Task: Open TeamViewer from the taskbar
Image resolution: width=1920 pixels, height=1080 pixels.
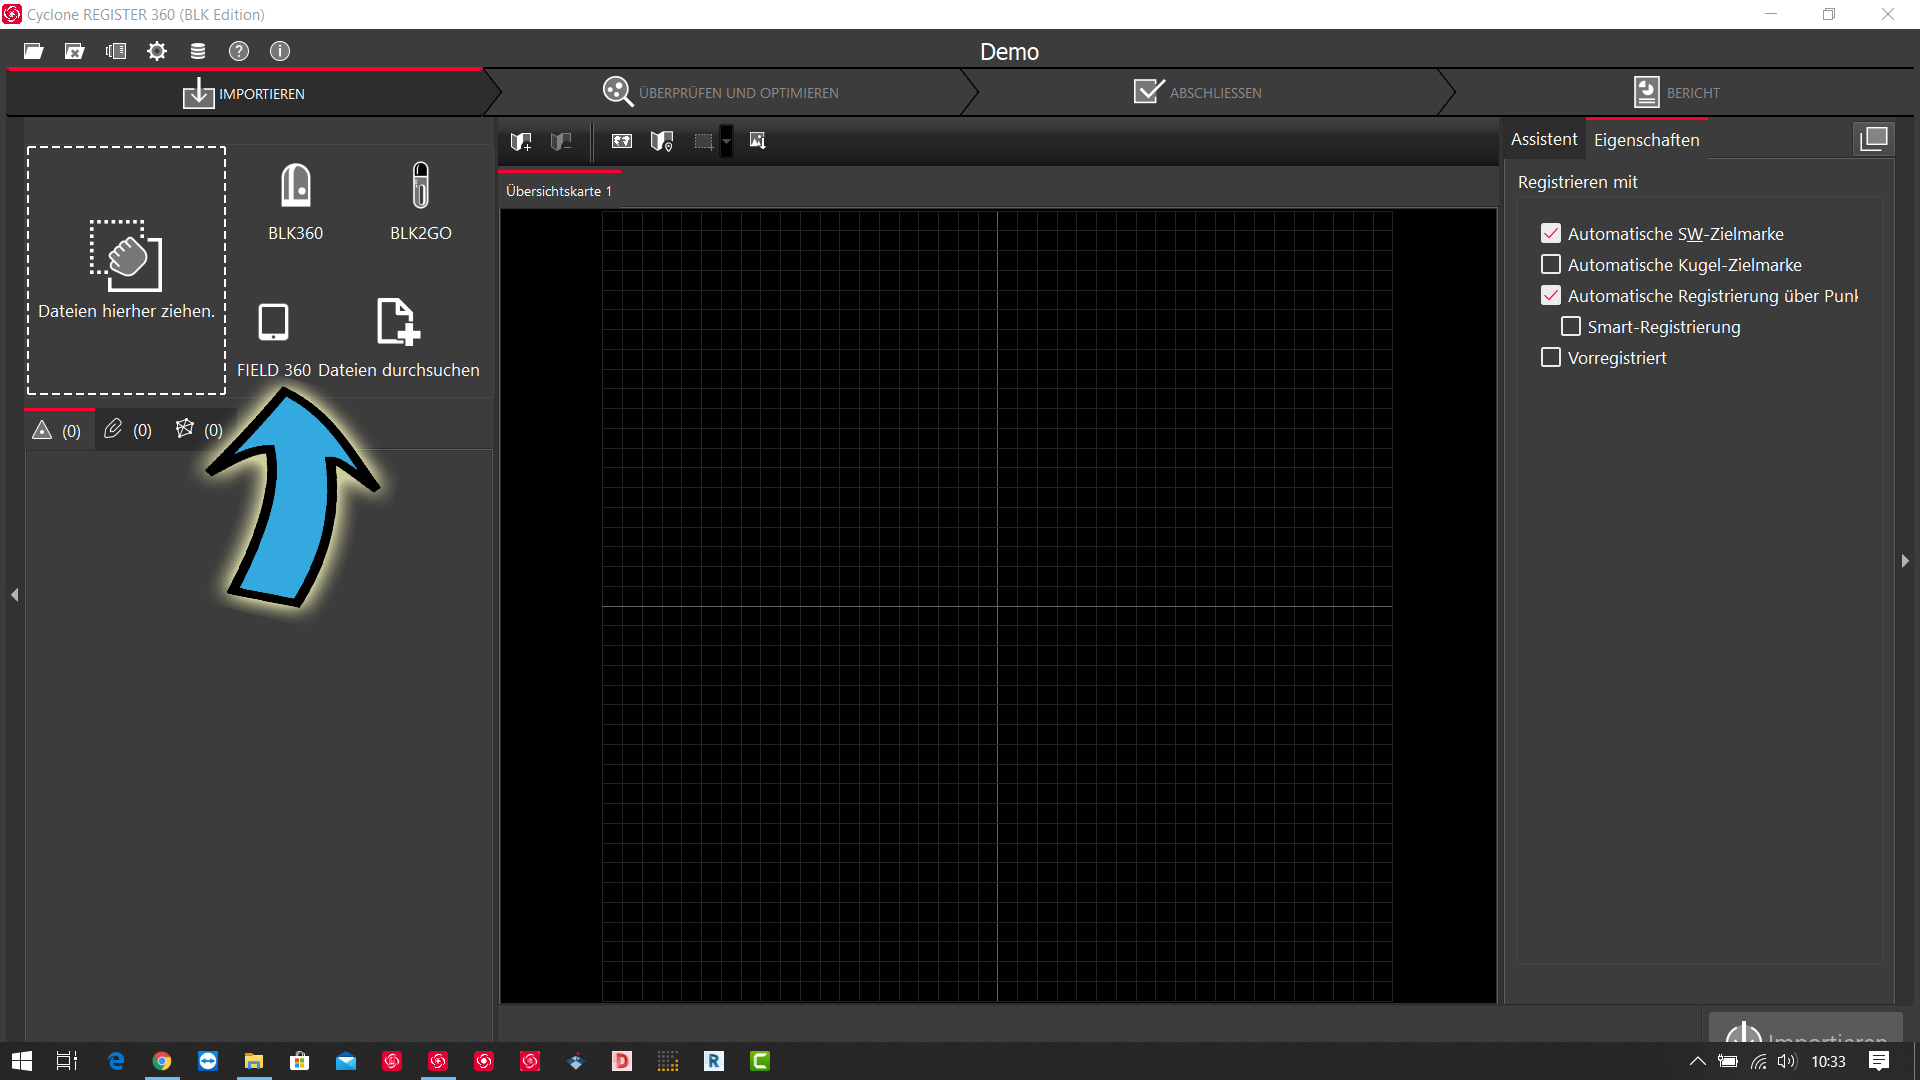Action: [208, 1061]
